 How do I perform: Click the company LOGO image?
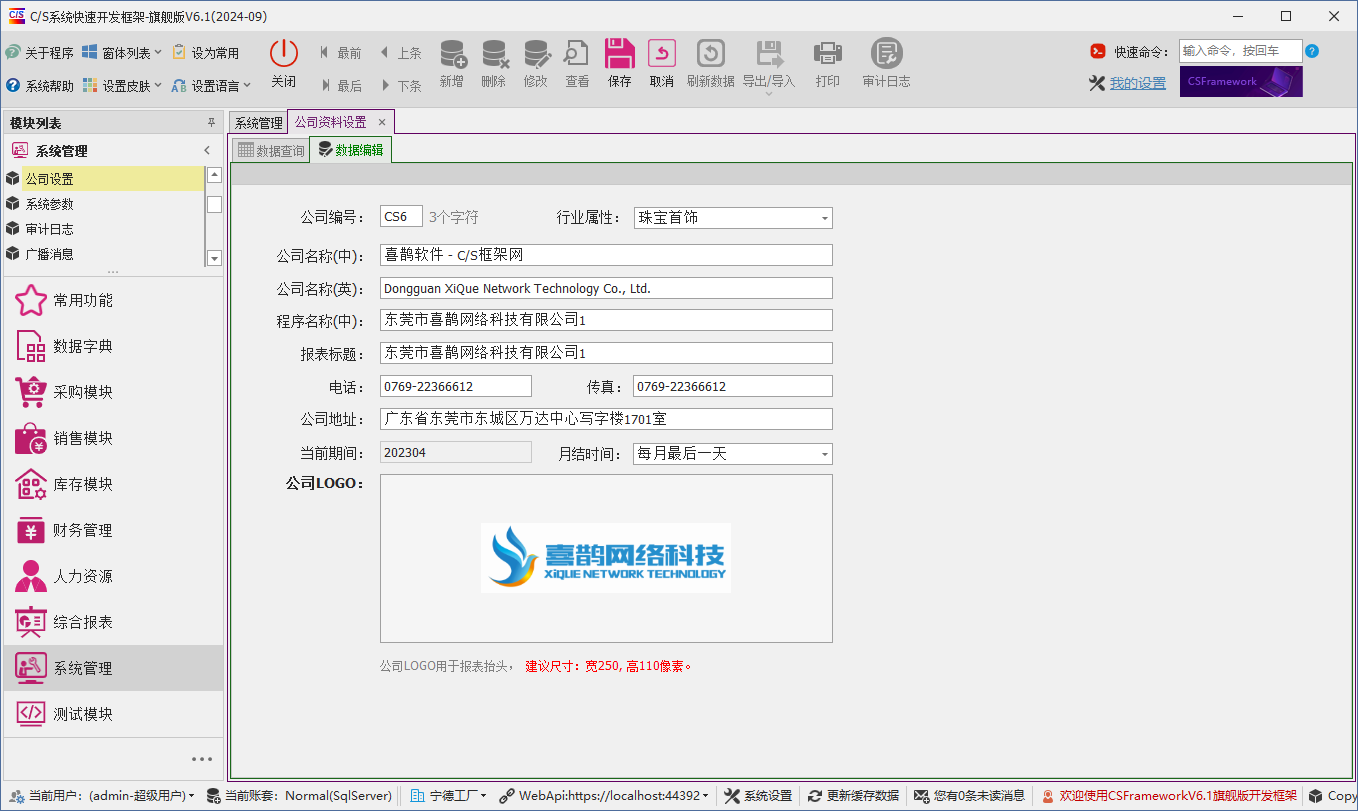pyautogui.click(x=606, y=558)
